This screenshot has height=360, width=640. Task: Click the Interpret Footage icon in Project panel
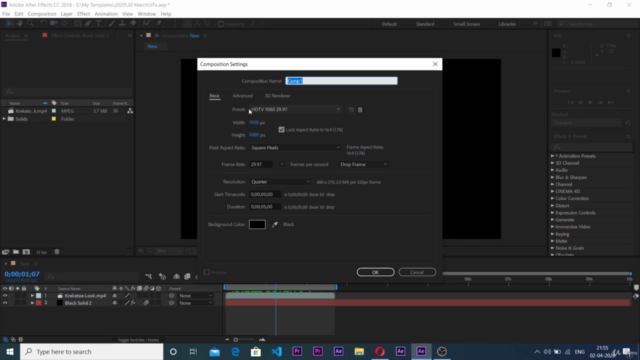(x=5, y=252)
